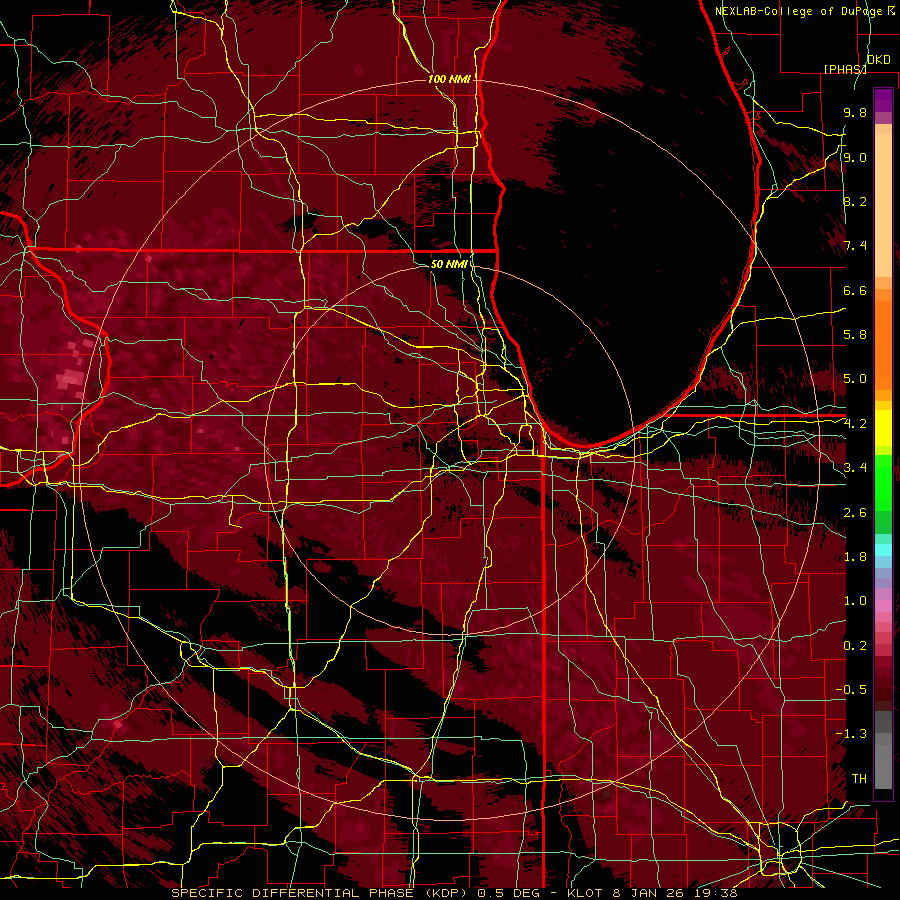Pick the gray colorbar segment near TH
The width and height of the screenshot is (900, 900).
(x=883, y=769)
